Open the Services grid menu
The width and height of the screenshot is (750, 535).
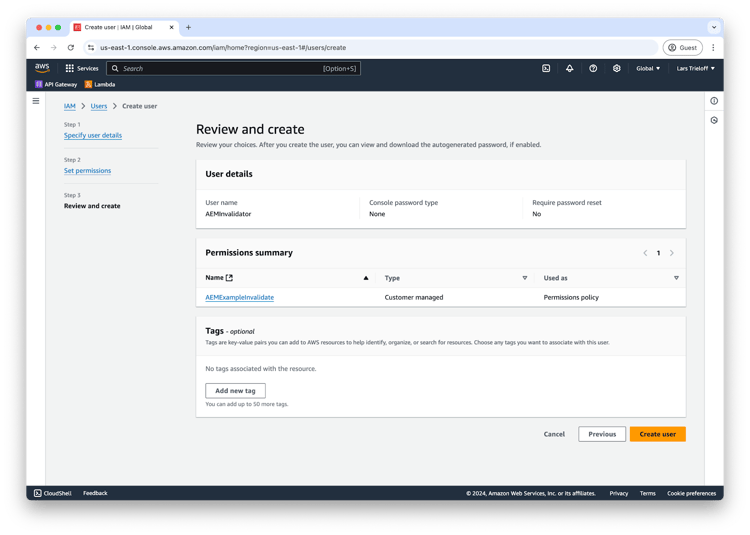coord(82,68)
